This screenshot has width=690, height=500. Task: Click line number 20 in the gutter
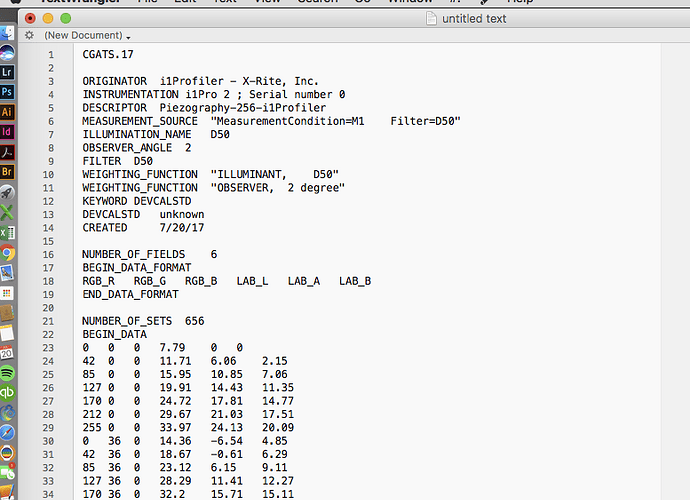click(x=48, y=308)
